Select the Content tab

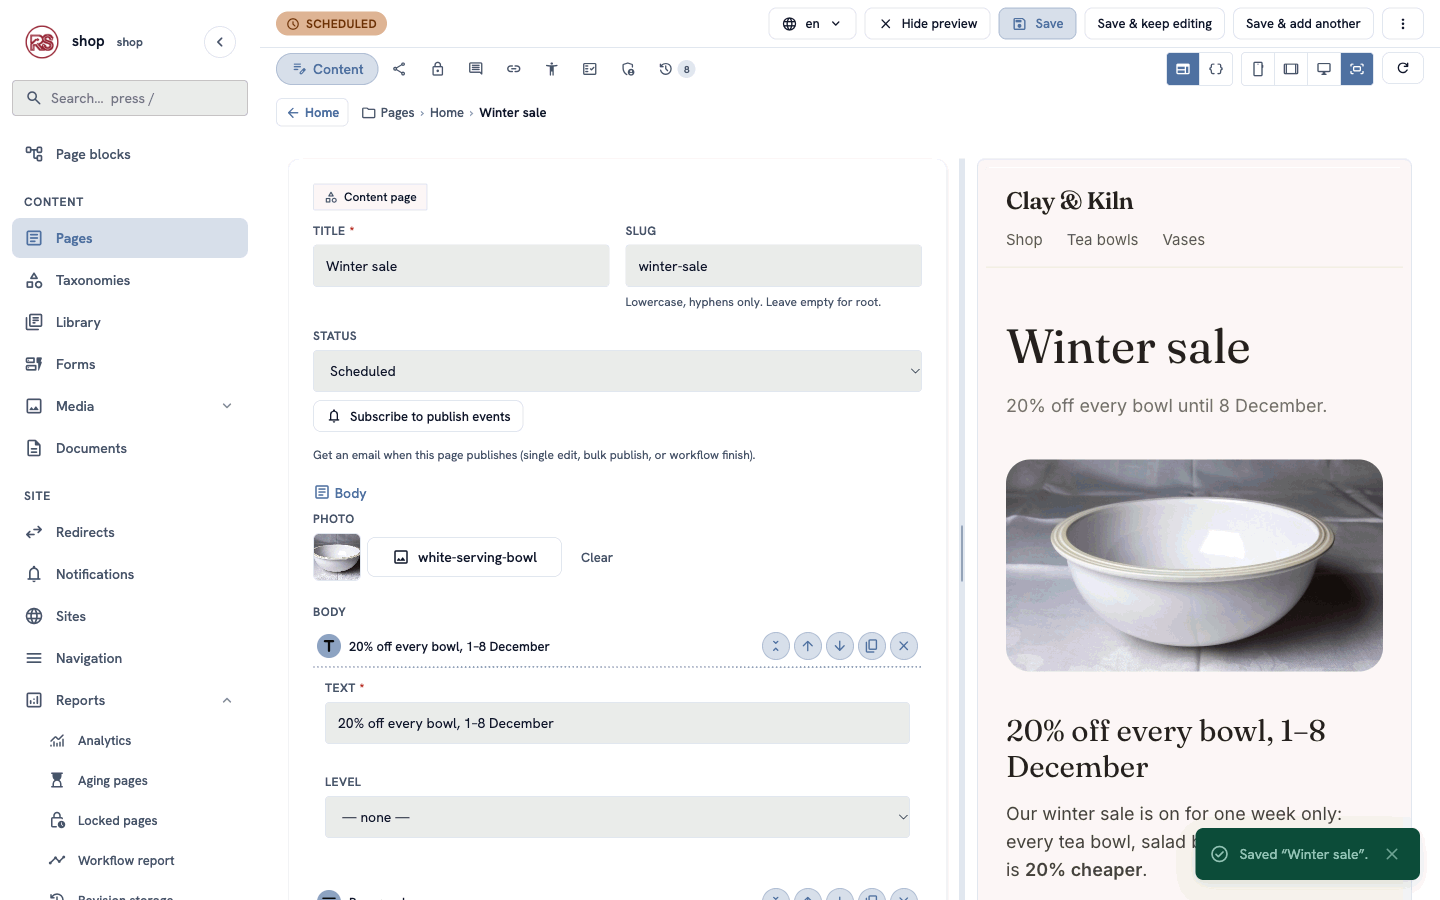pos(327,69)
